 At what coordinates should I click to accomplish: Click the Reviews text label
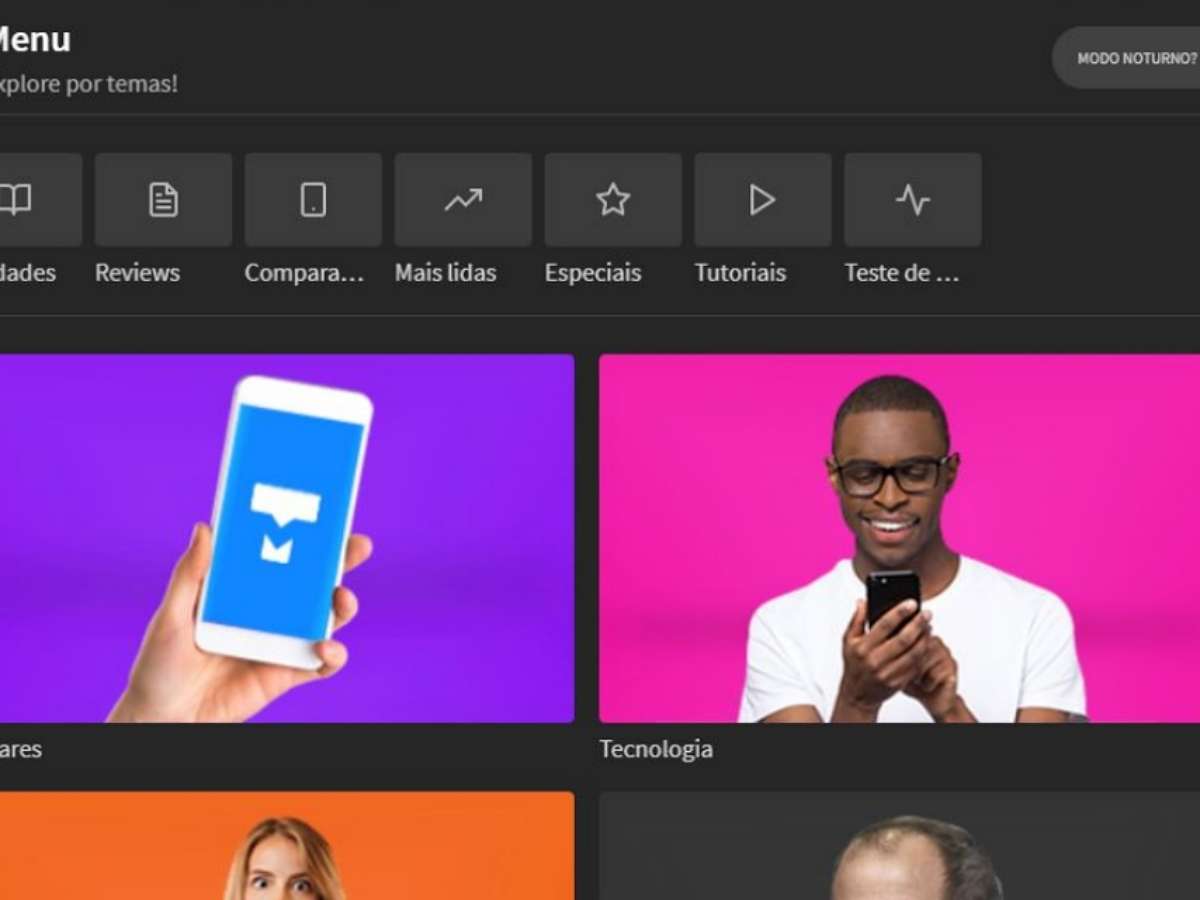137,273
